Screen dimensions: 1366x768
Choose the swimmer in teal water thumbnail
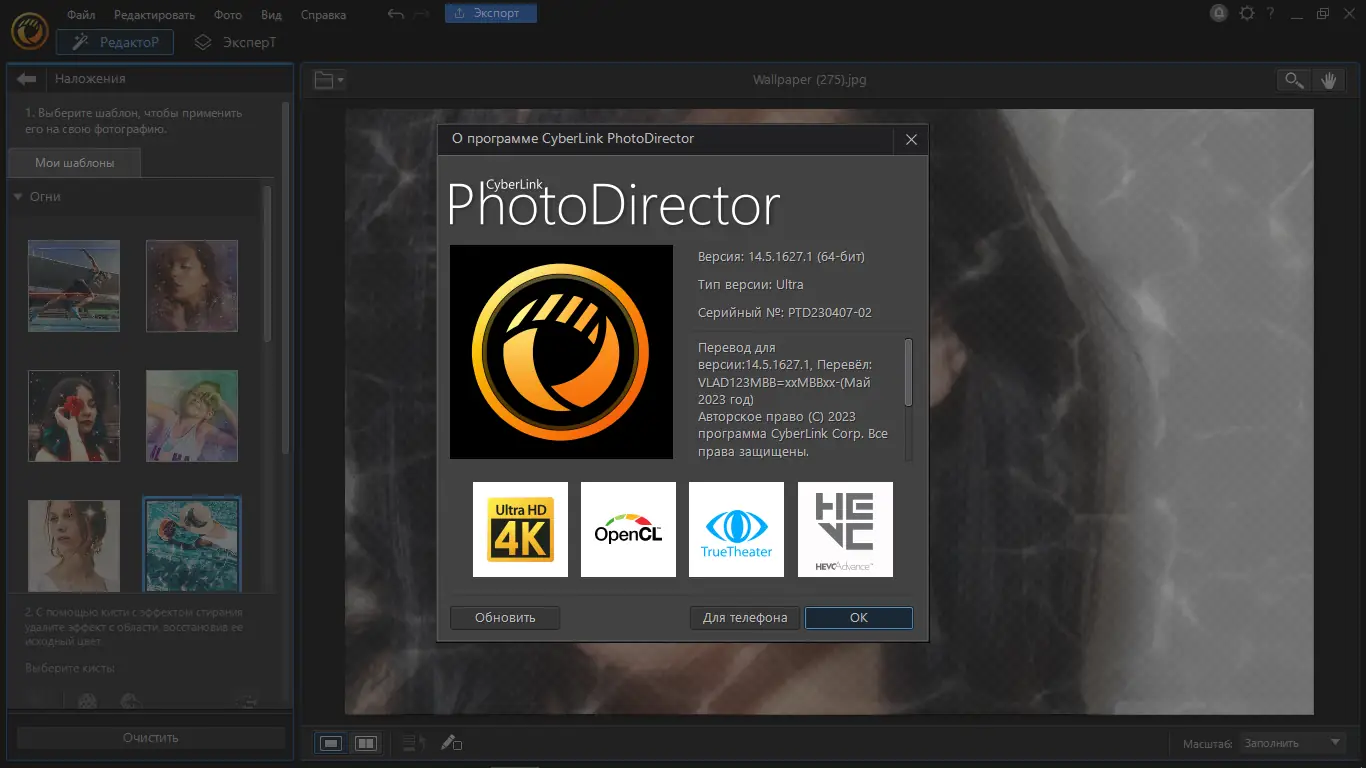(192, 545)
